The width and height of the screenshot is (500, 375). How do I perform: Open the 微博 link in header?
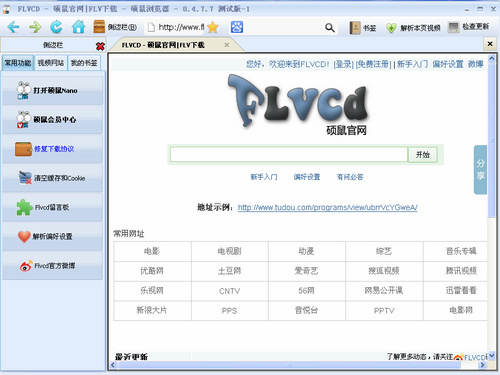[475, 64]
